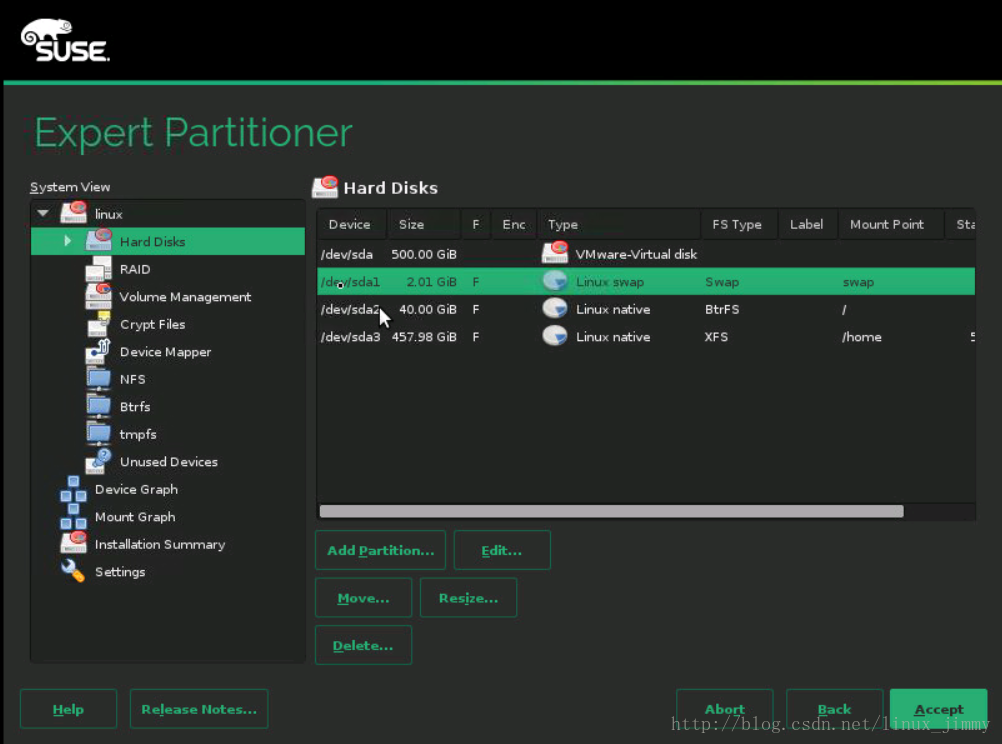Viewport: 1002px width, 744px height.
Task: Sort table by FS Type column
Action: coord(739,224)
